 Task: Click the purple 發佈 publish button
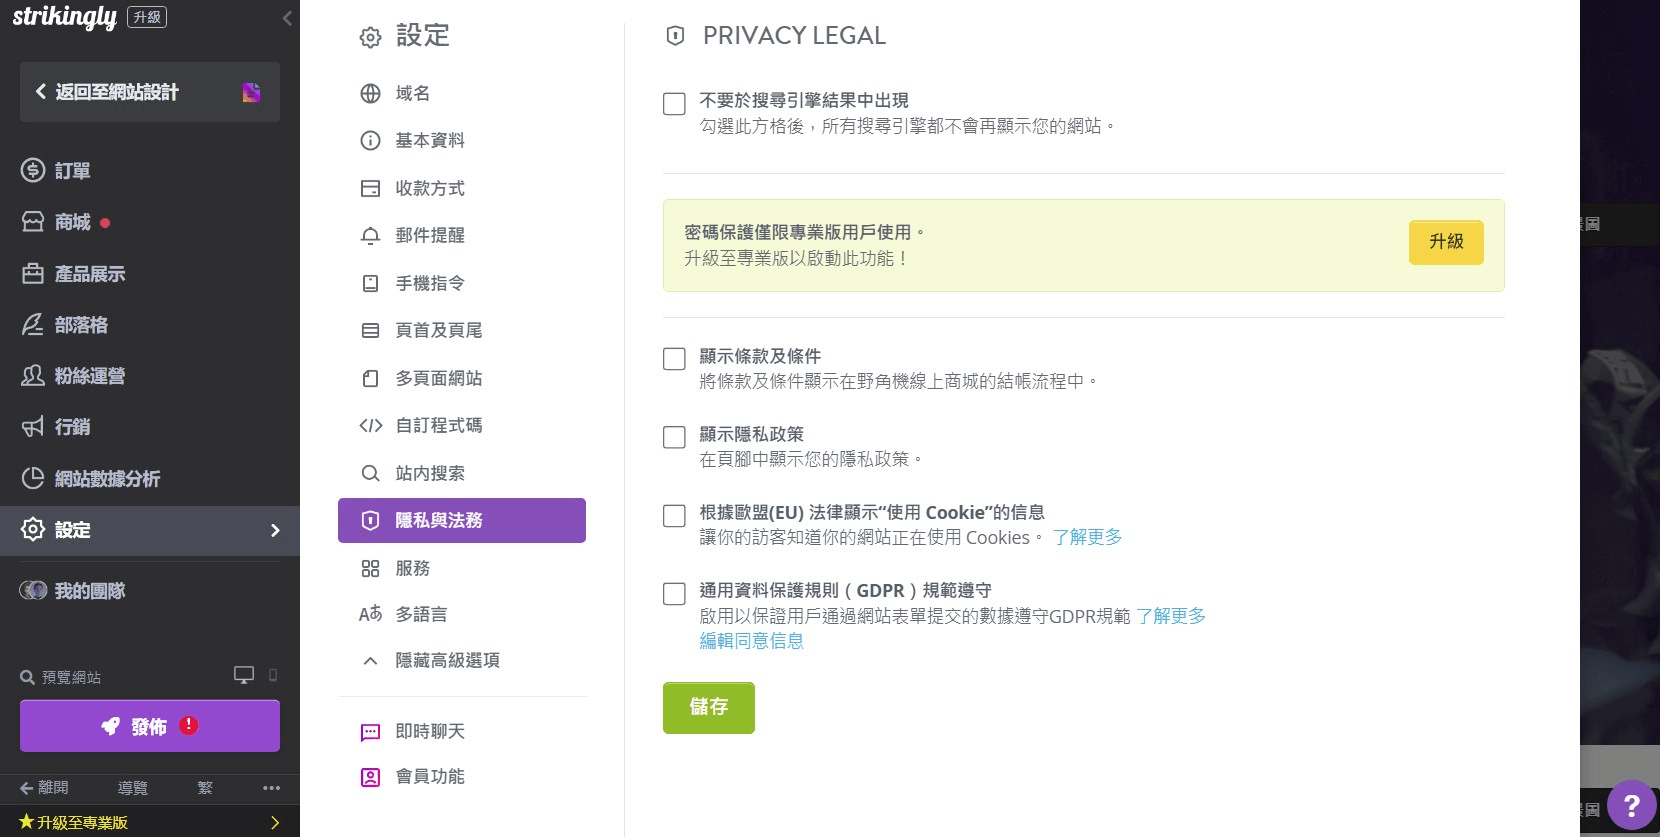click(150, 726)
